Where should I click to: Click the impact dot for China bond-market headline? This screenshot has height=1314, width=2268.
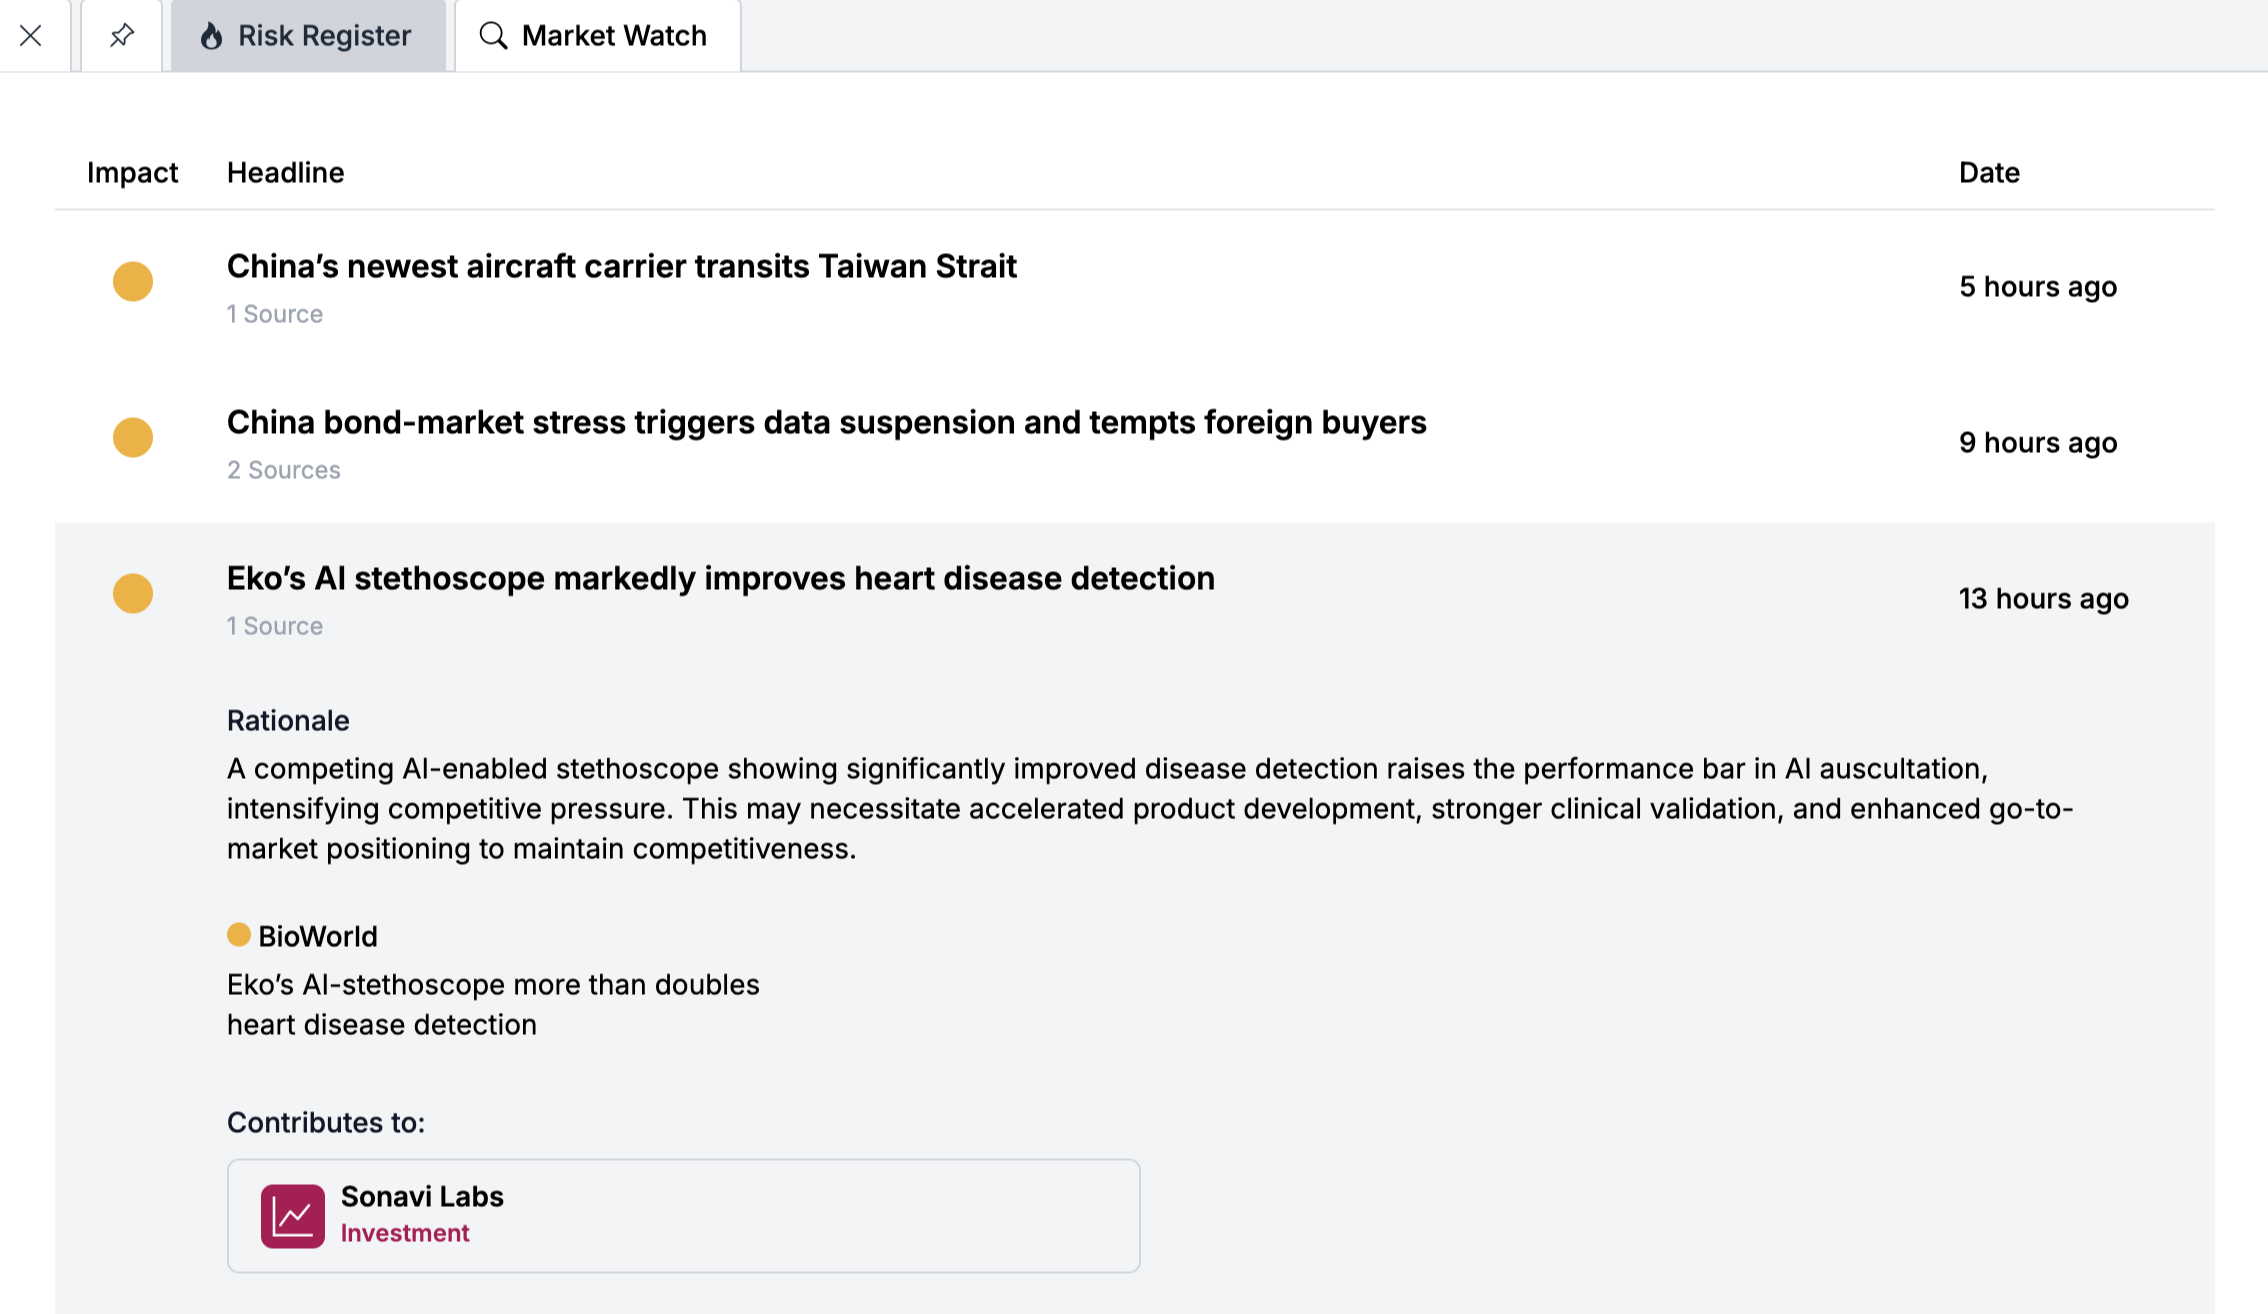pyautogui.click(x=133, y=438)
